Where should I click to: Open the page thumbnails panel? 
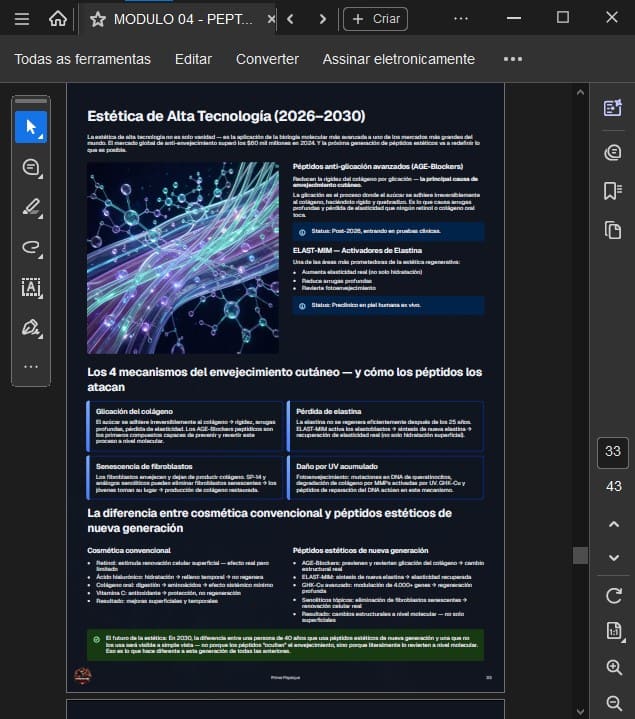(613, 230)
